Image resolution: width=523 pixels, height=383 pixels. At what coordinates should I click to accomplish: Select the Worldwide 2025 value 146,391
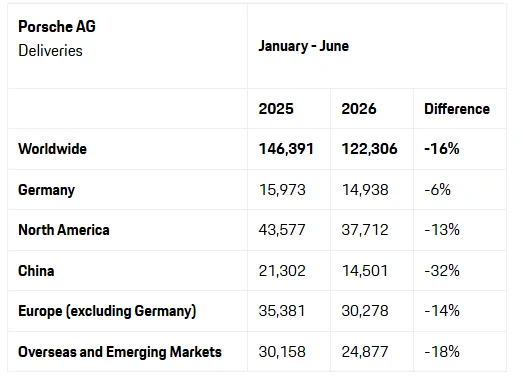coord(286,149)
